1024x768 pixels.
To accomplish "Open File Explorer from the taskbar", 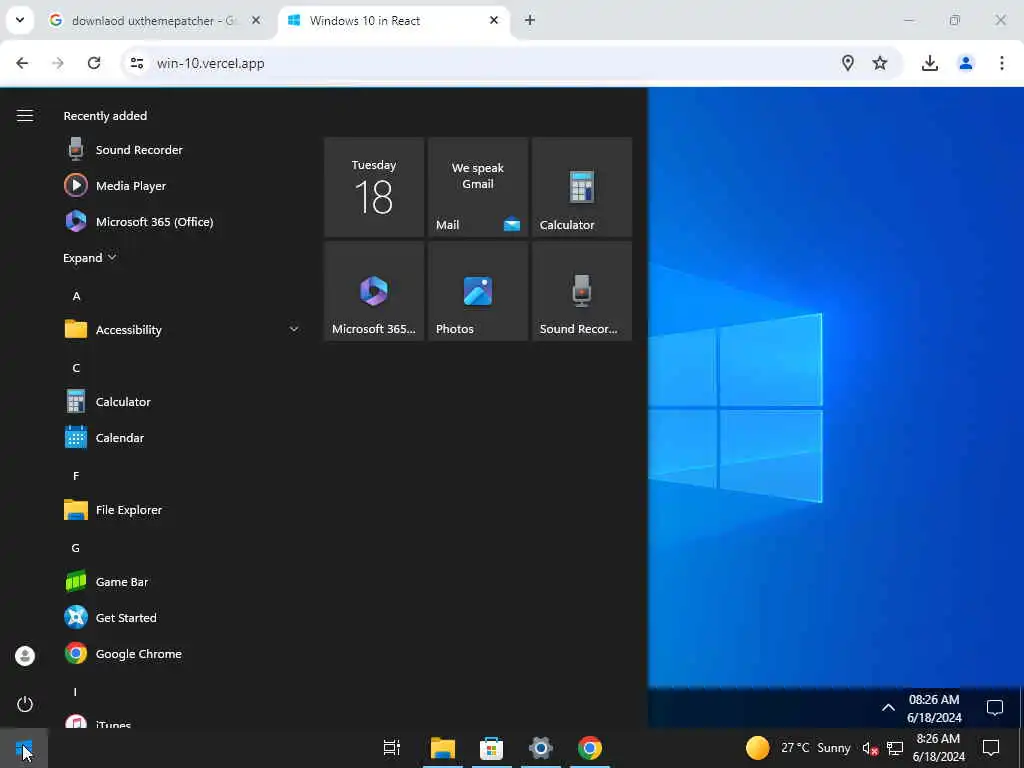I will 443,748.
